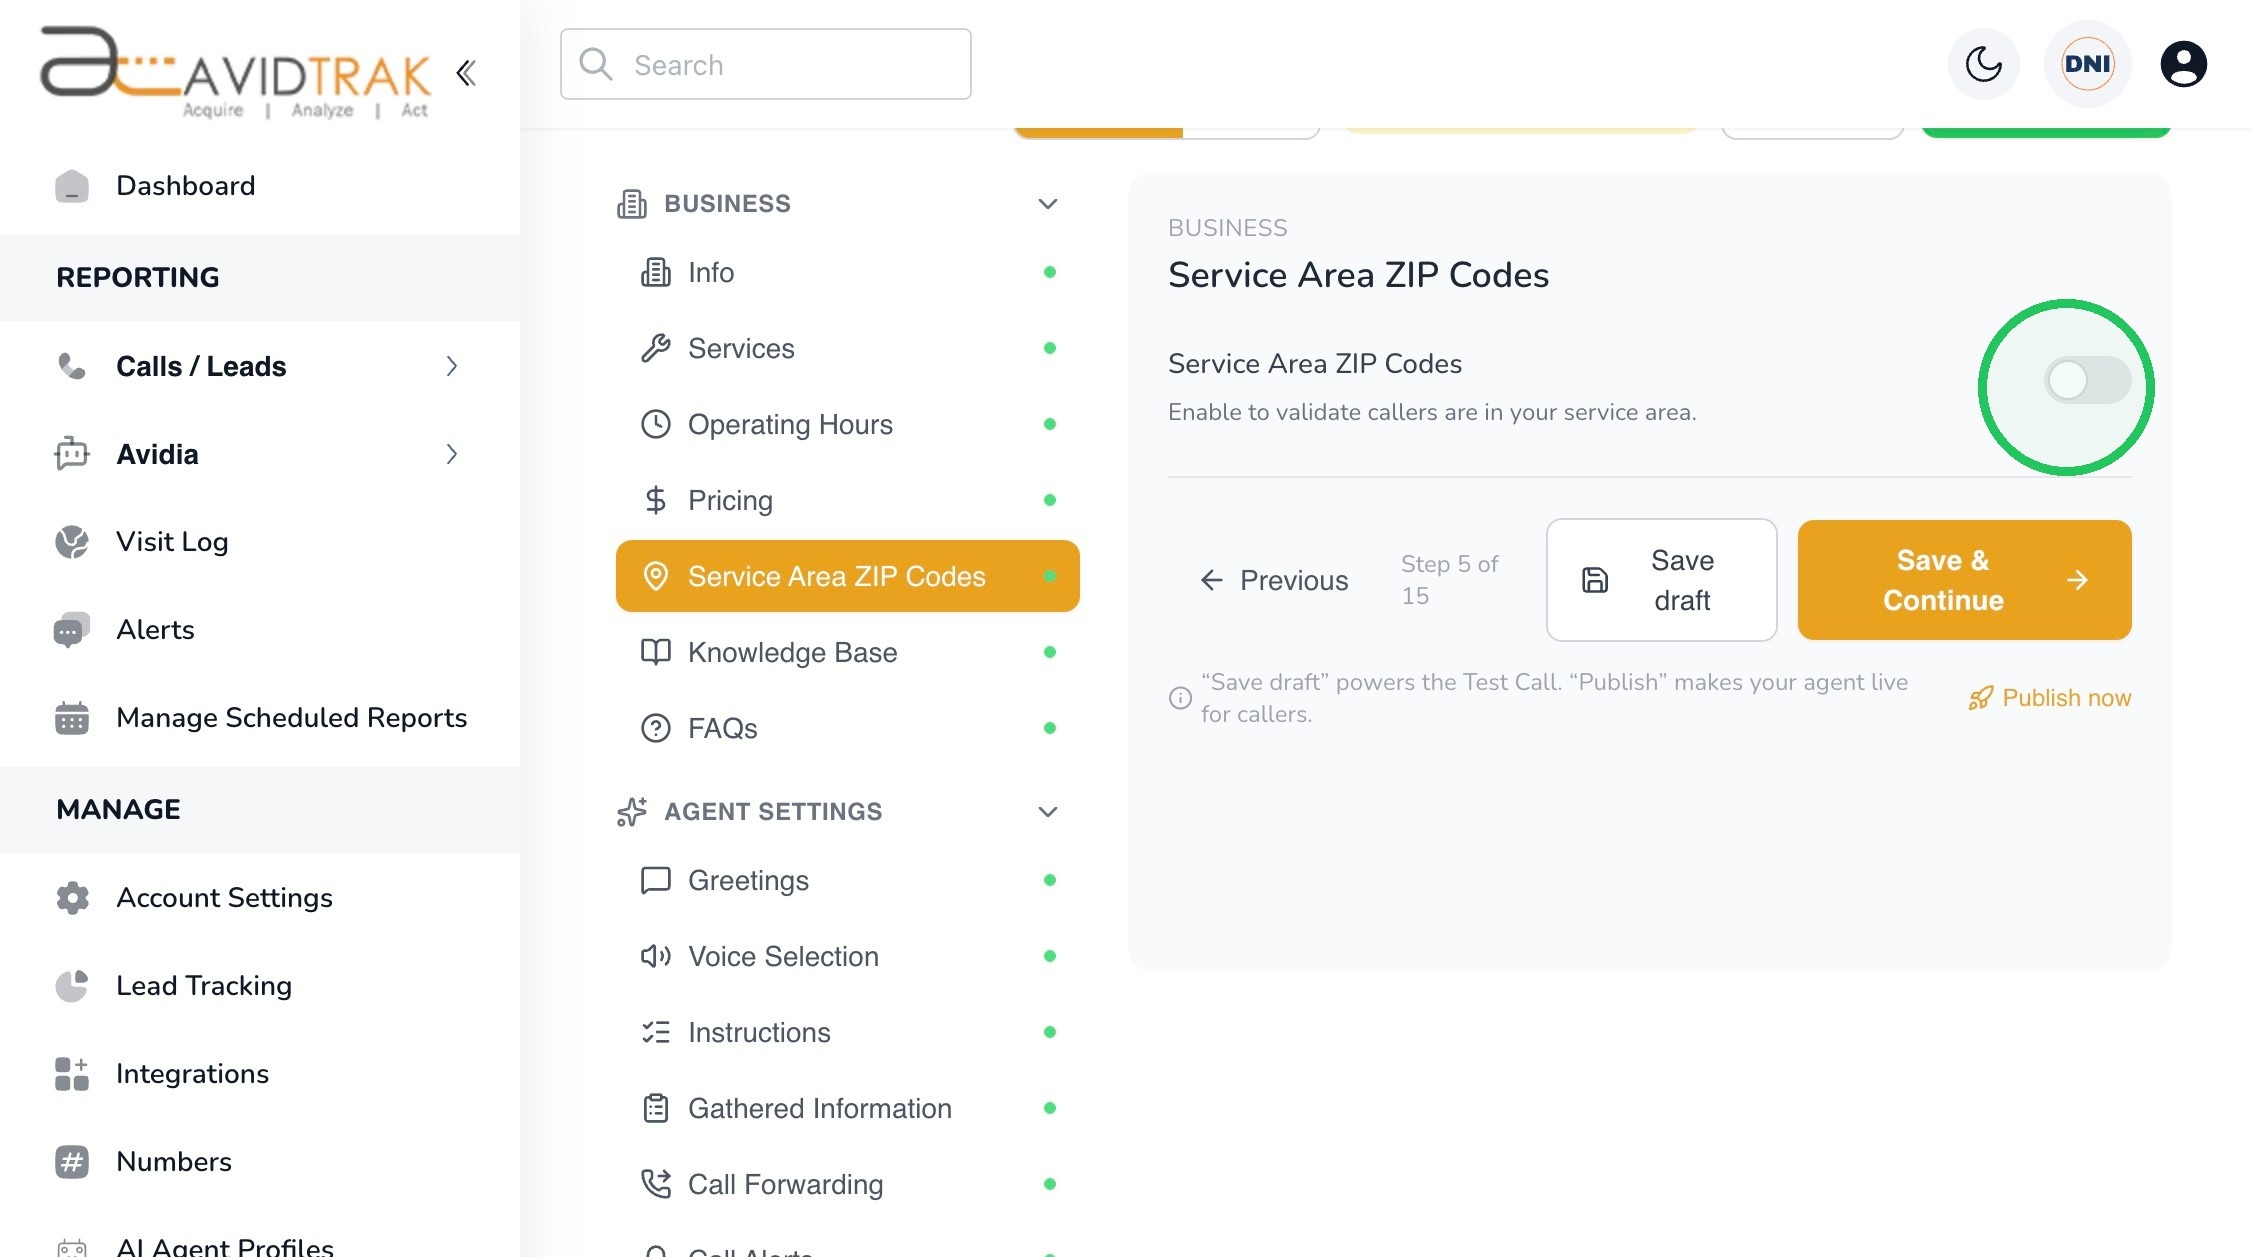Click the Dashboard sidebar icon
Image resolution: width=2252 pixels, height=1257 pixels.
click(x=72, y=186)
